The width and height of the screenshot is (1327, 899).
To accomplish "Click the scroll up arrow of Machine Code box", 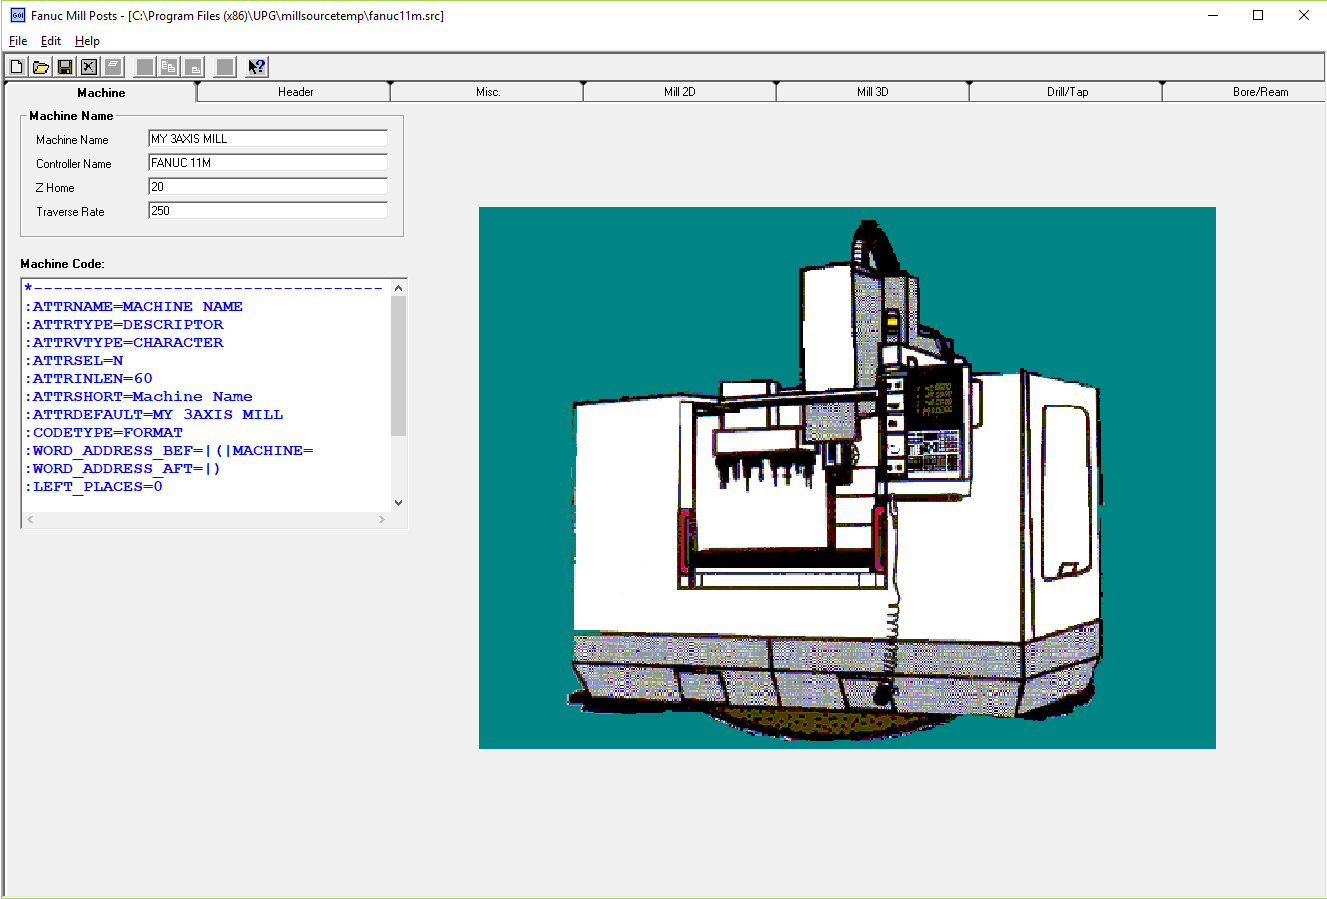I will [399, 288].
